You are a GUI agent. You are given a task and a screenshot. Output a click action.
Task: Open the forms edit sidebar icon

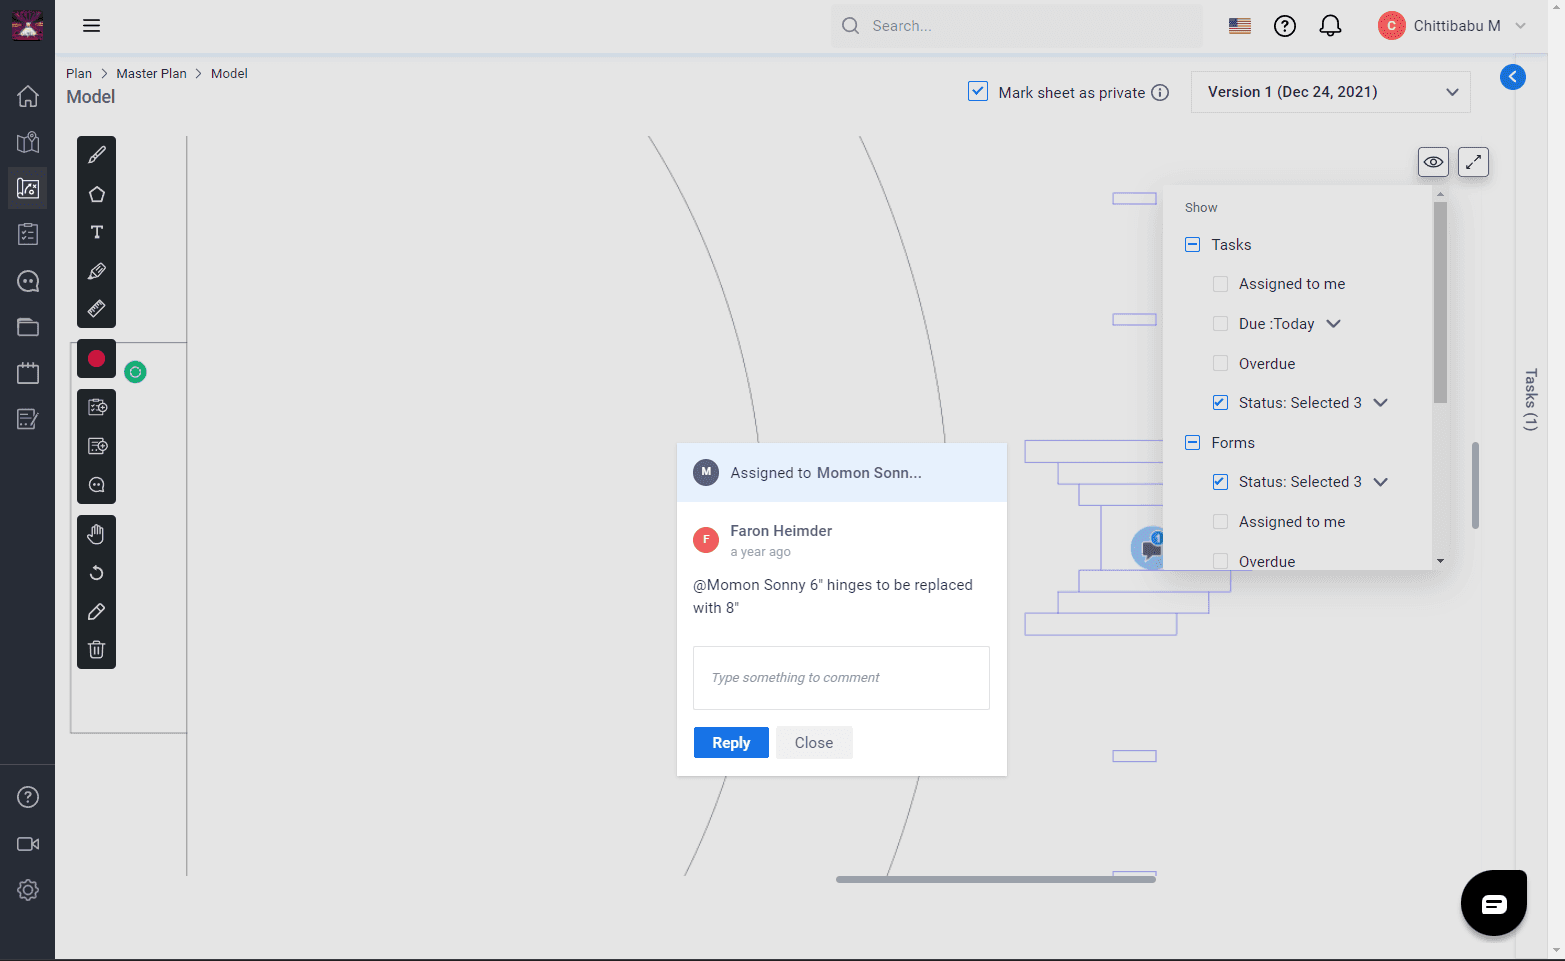click(x=28, y=419)
